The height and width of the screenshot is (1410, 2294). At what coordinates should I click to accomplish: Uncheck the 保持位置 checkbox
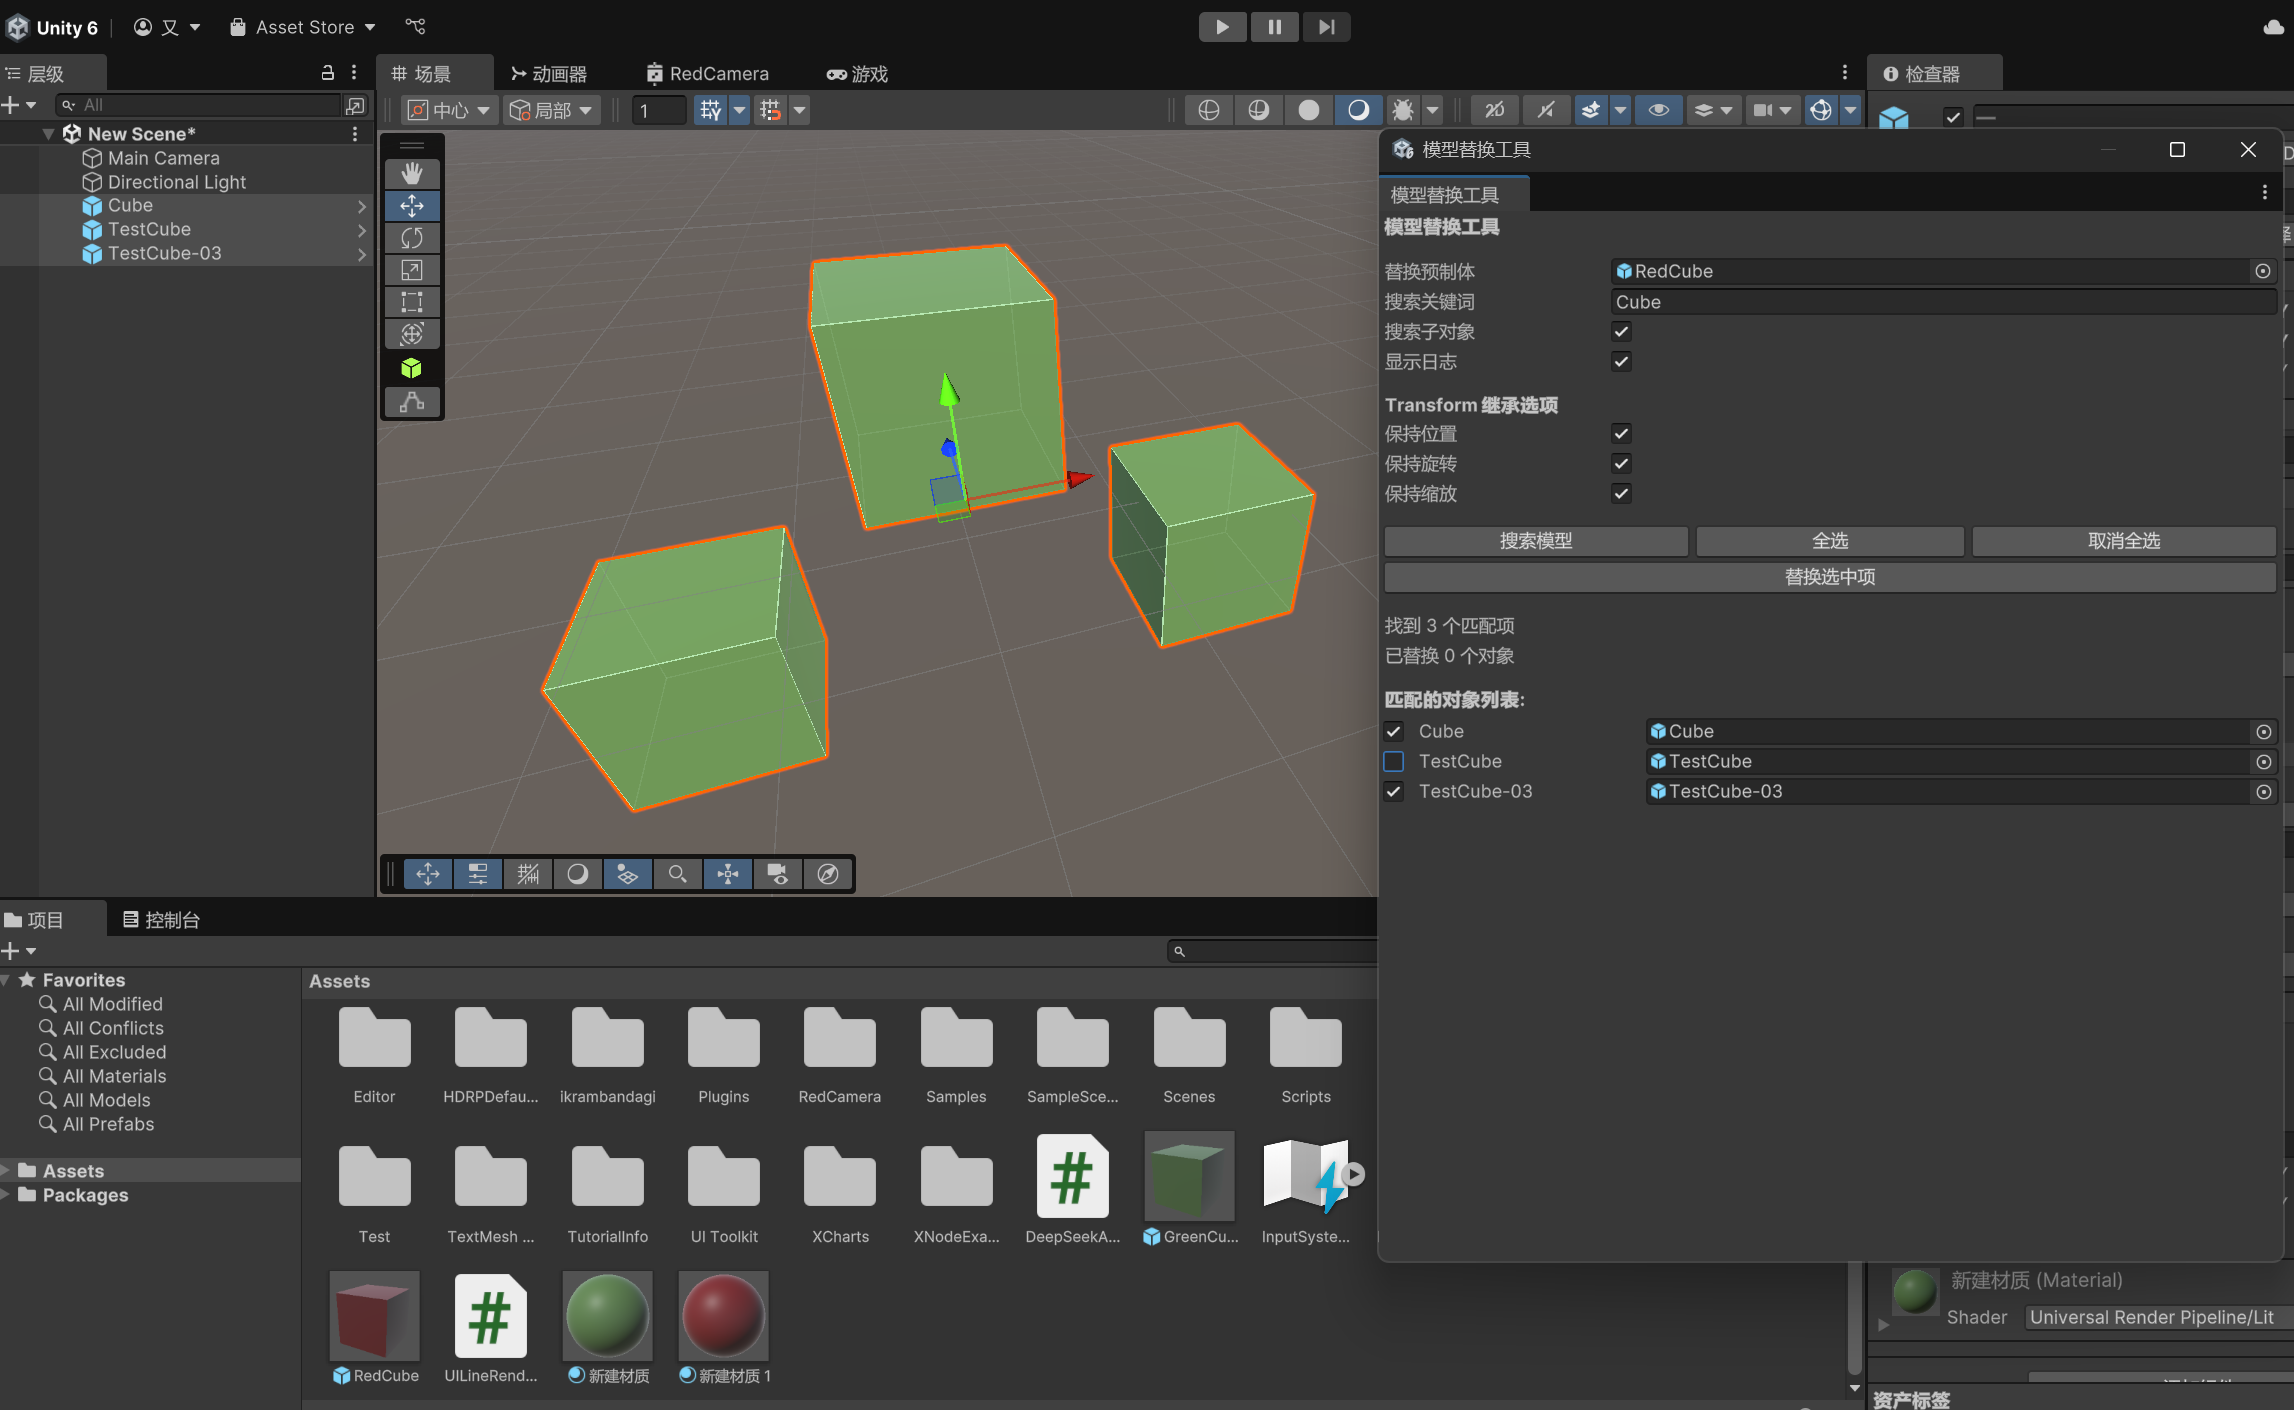[x=1621, y=434]
